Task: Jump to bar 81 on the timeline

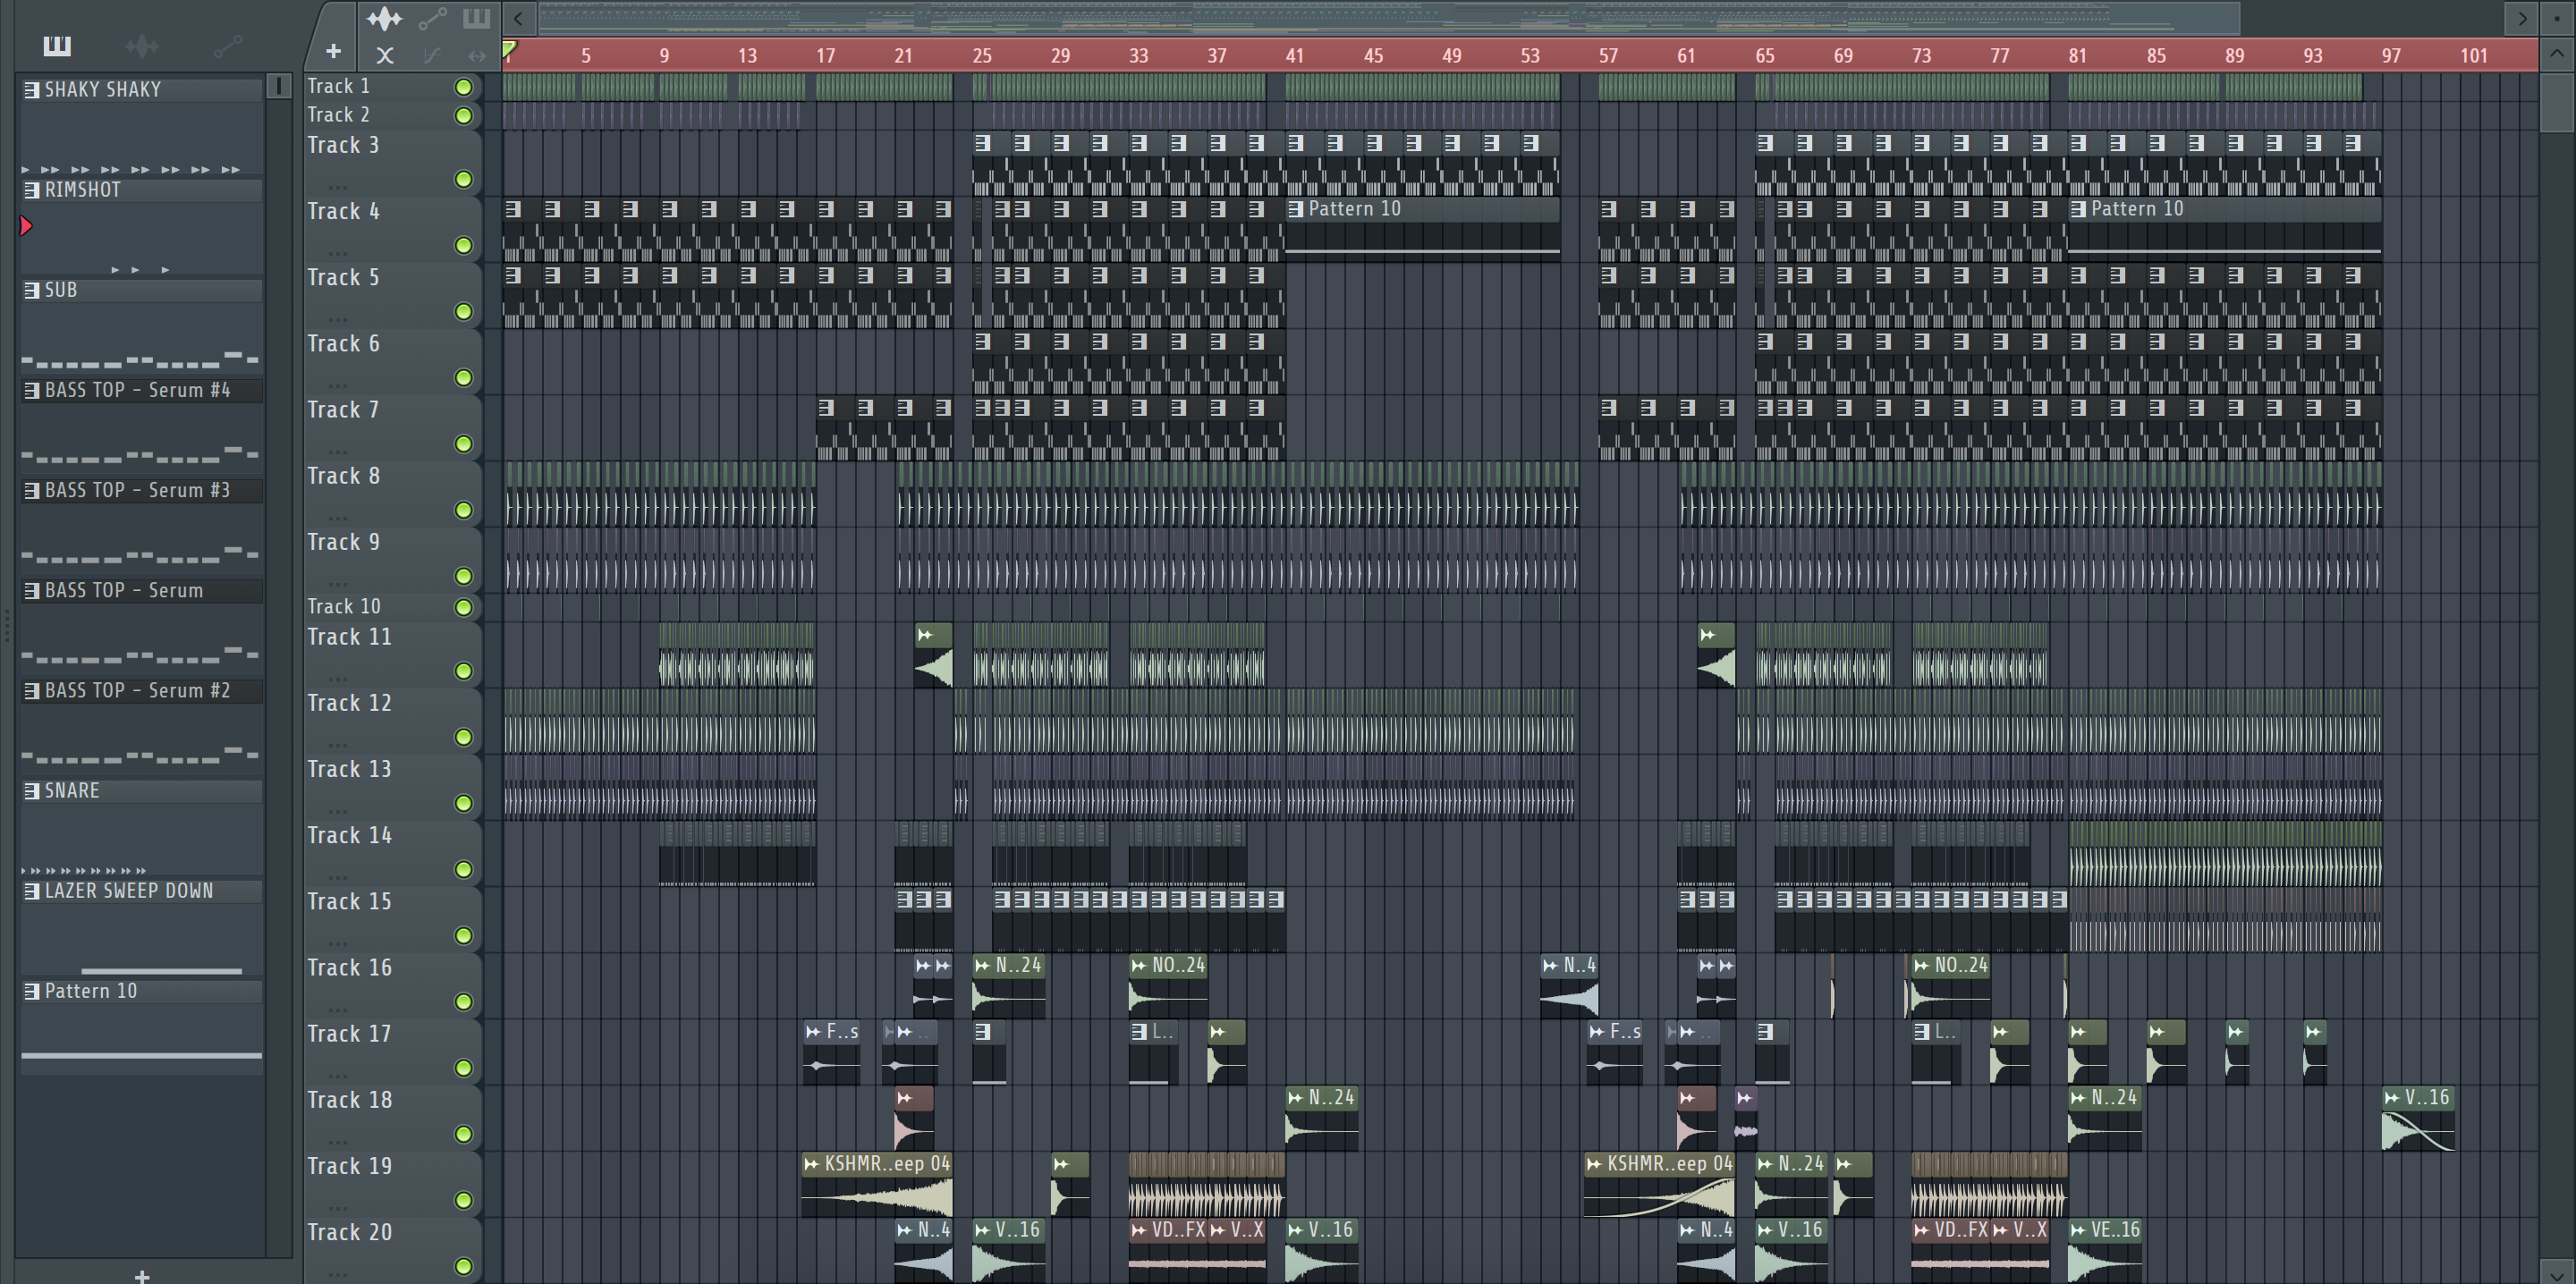Action: (x=2077, y=56)
